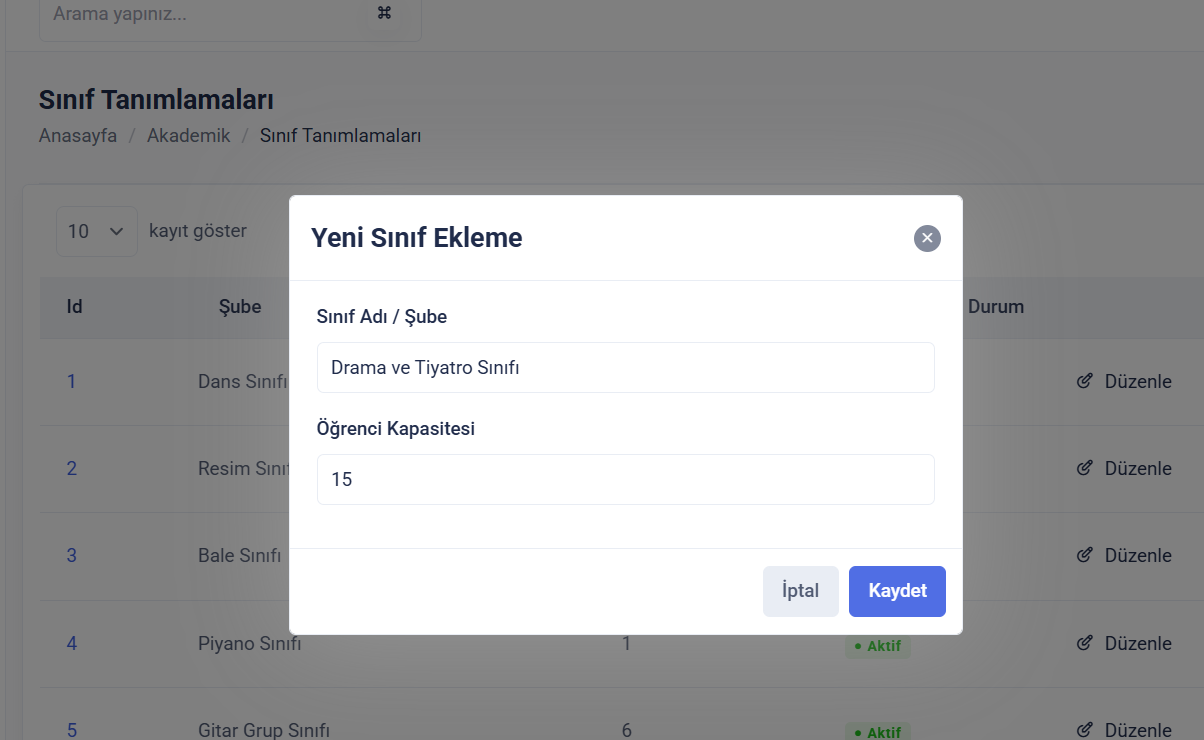The image size is (1204, 740).
Task: Click the Düzenle edit icon for row 3
Action: [x=1085, y=555]
